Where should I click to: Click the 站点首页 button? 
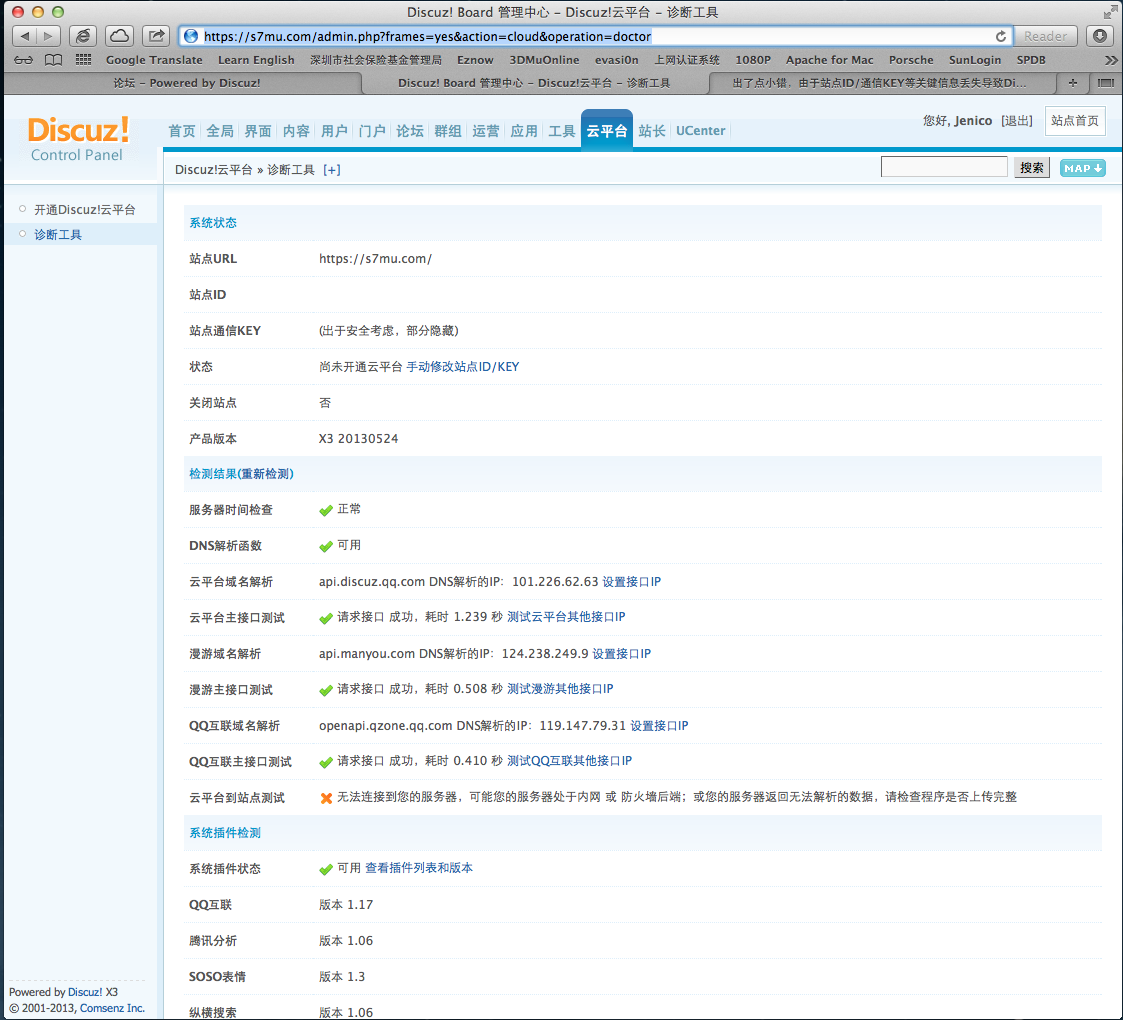[1075, 120]
